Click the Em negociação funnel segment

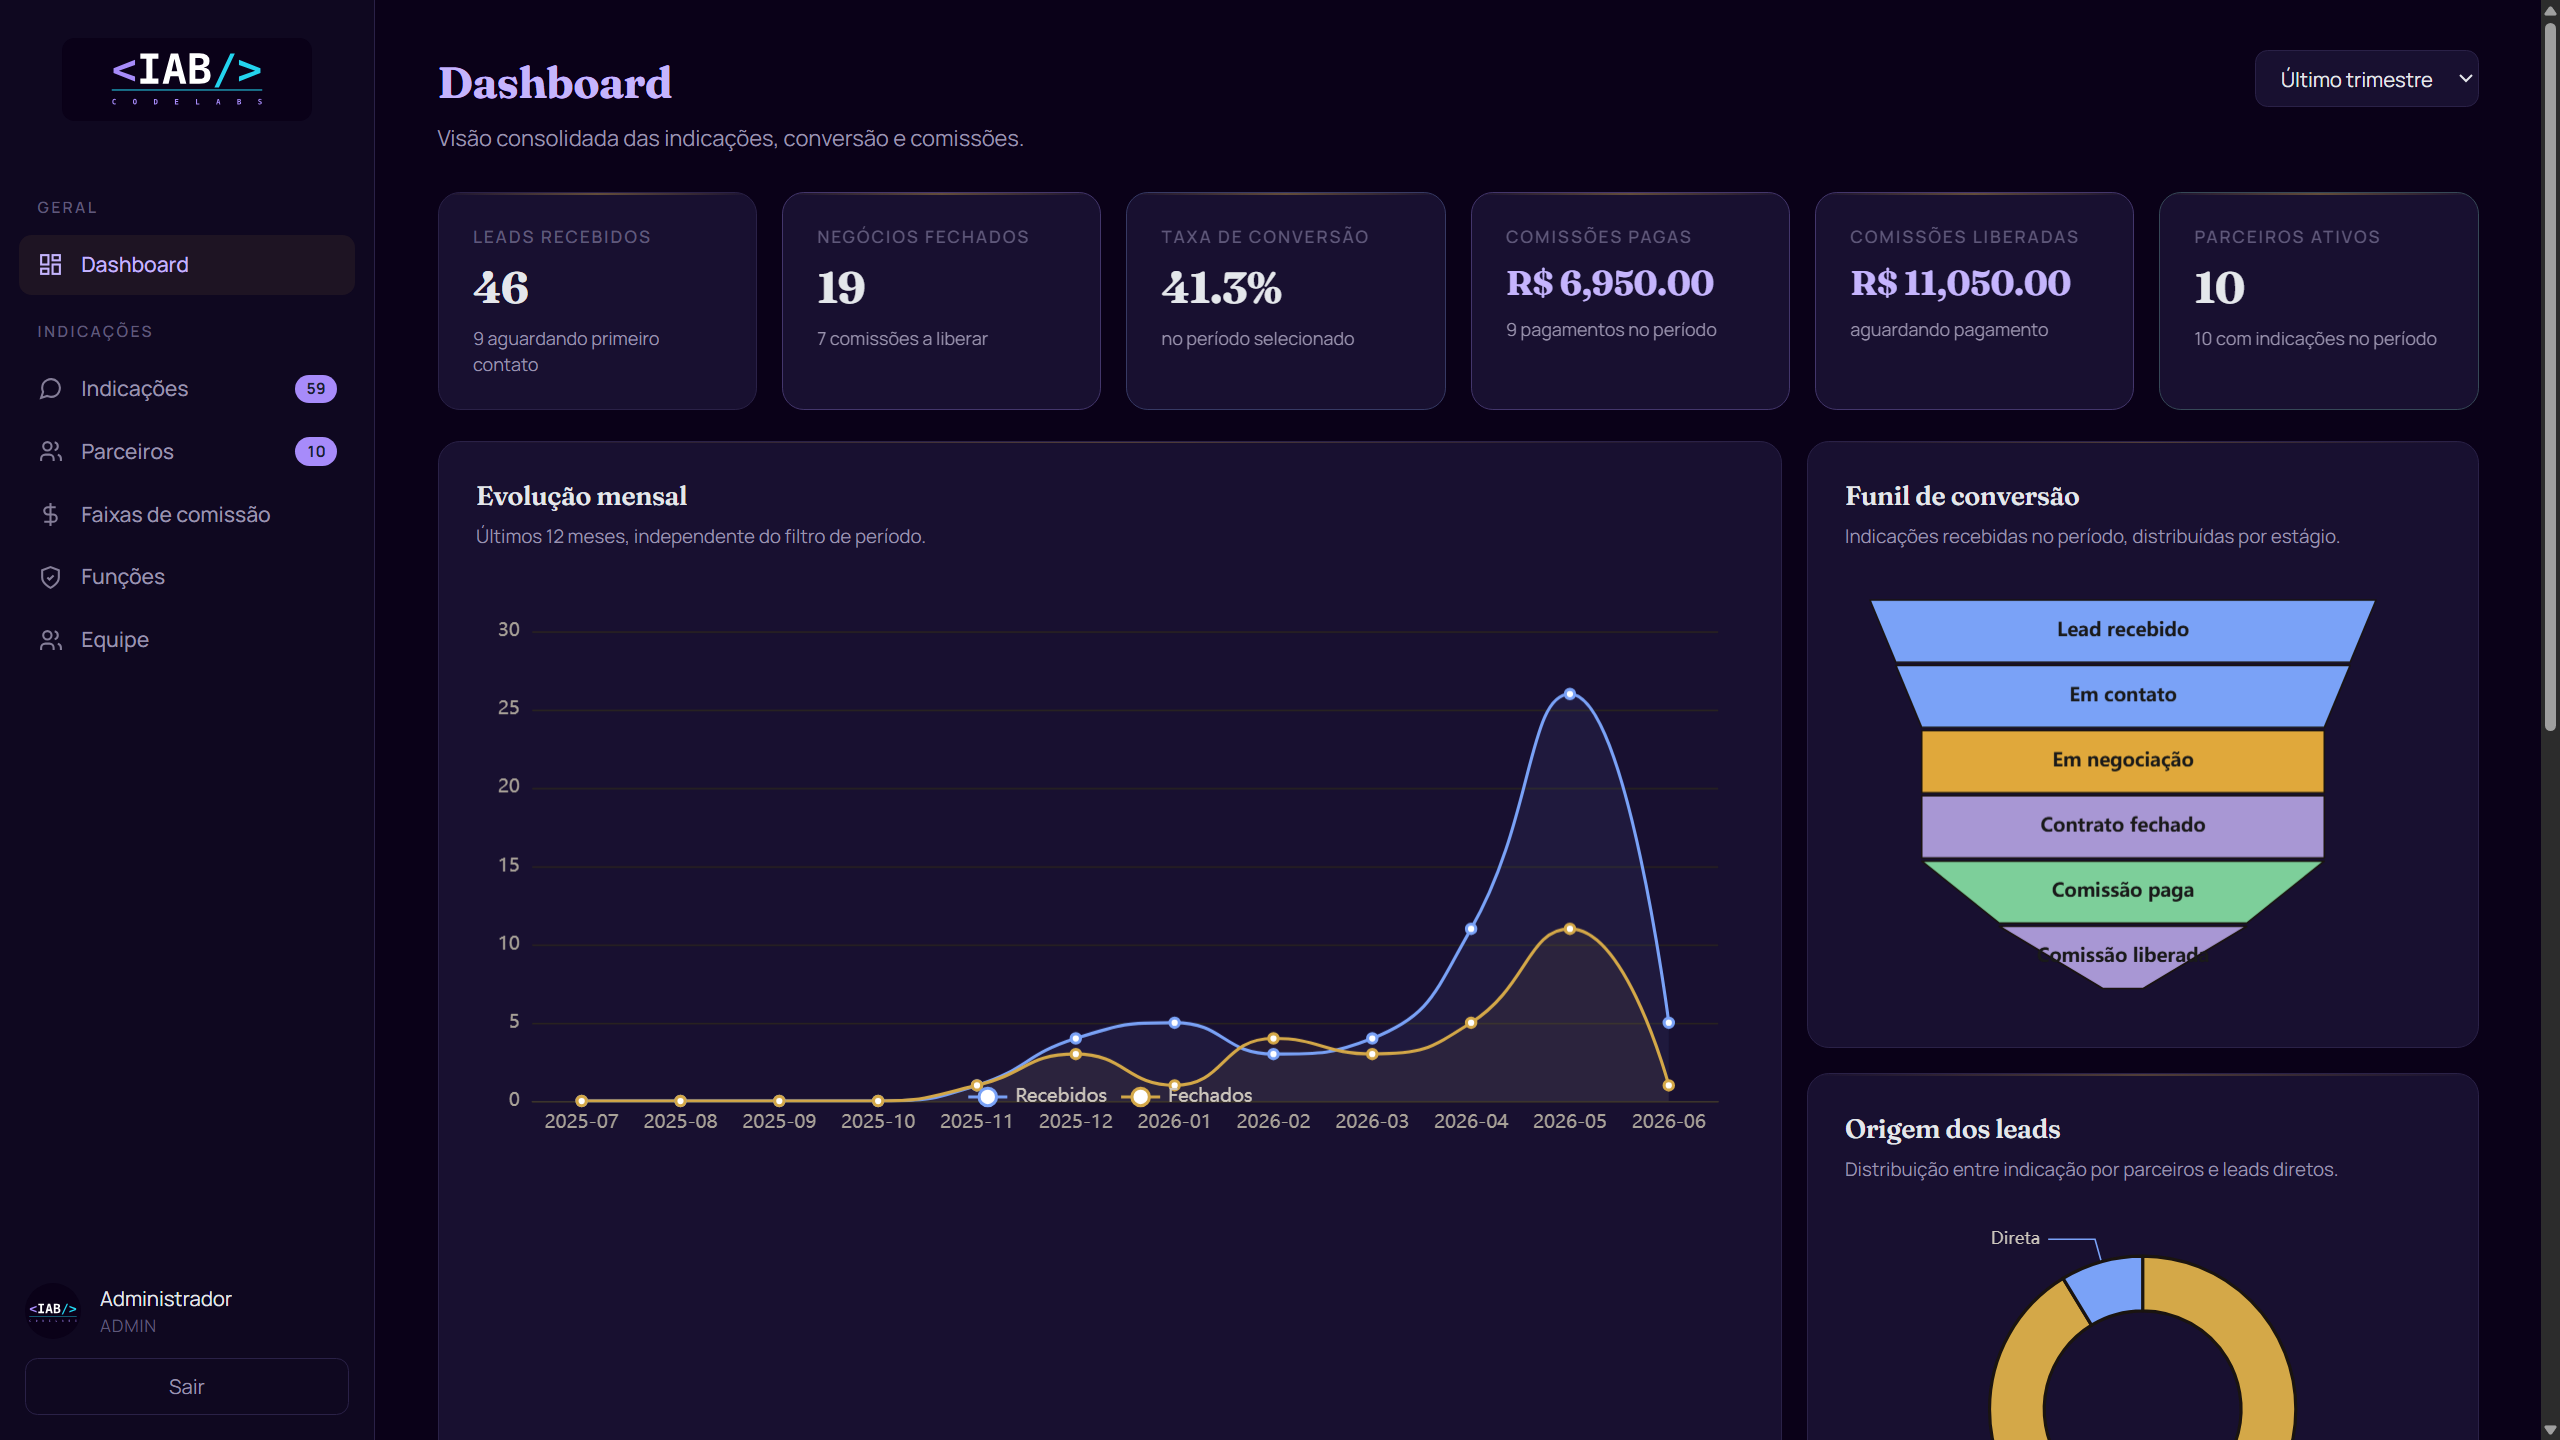tap(2122, 760)
